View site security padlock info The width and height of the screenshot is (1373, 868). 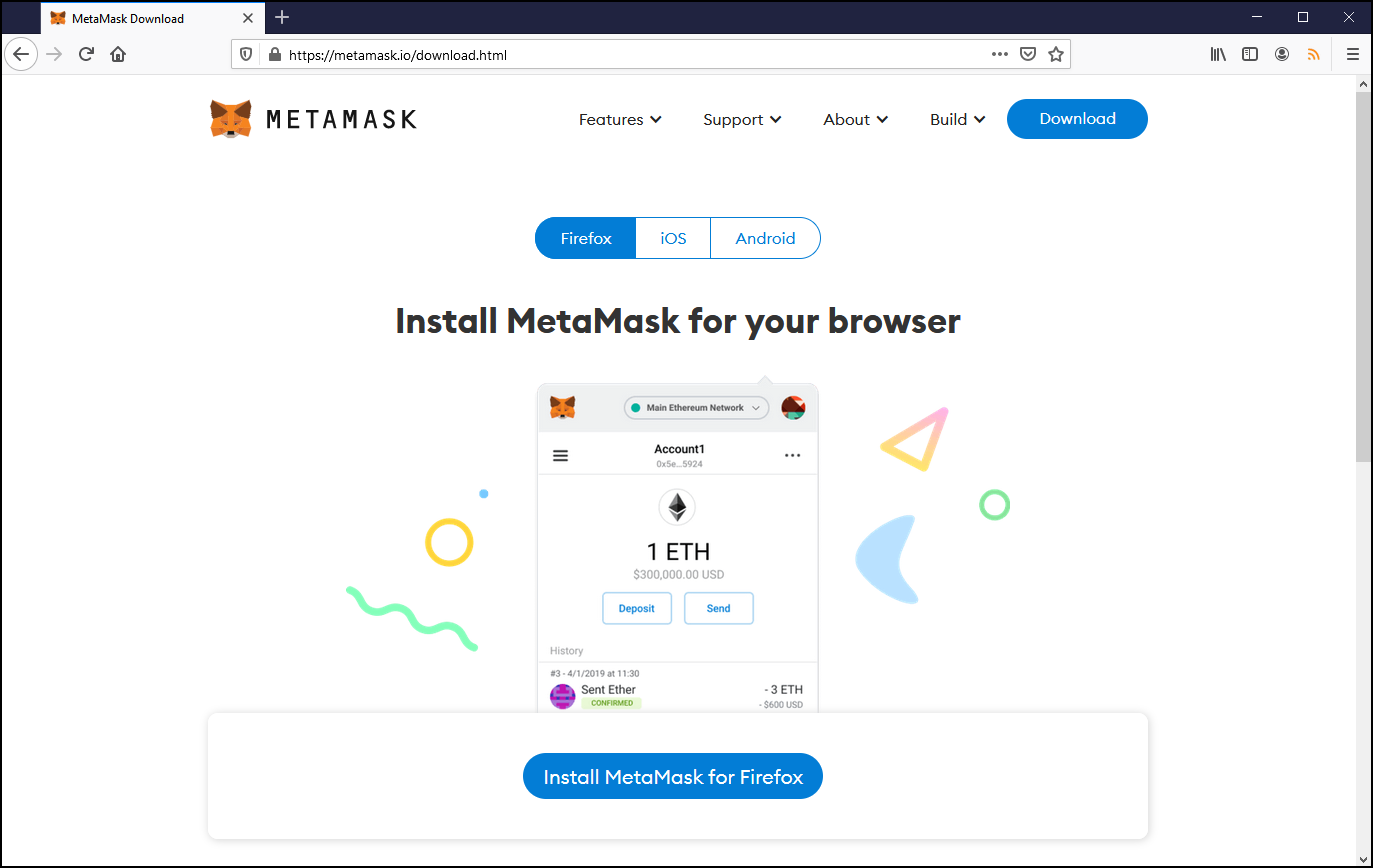[x=274, y=55]
